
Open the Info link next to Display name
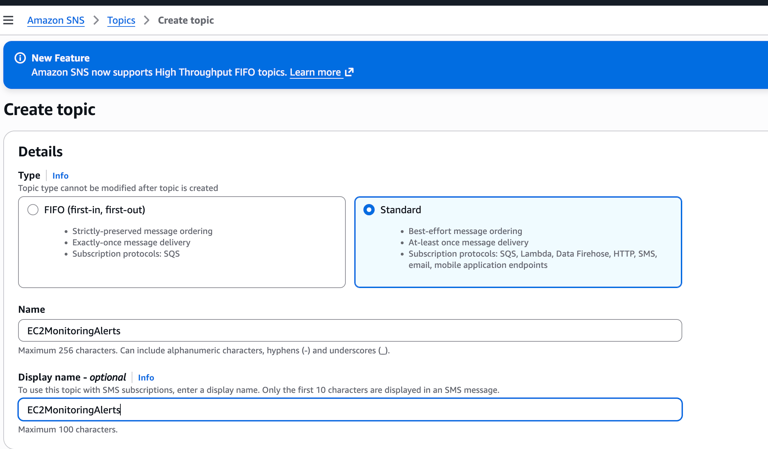[146, 378]
